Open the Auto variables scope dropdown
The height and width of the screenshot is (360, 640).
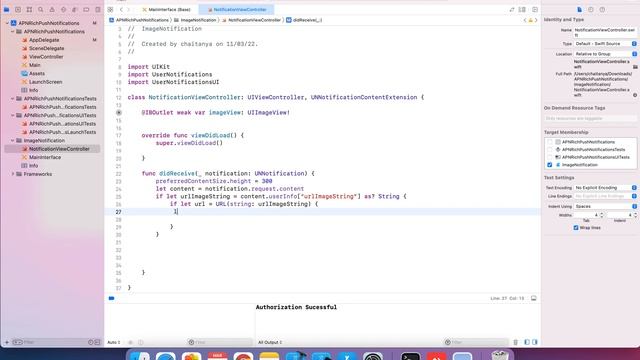114,342
